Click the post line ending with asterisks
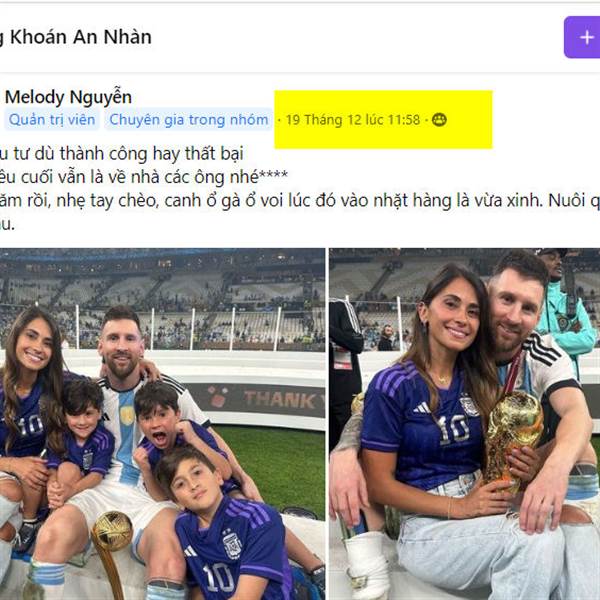This screenshot has height=600, width=600. 144,177
